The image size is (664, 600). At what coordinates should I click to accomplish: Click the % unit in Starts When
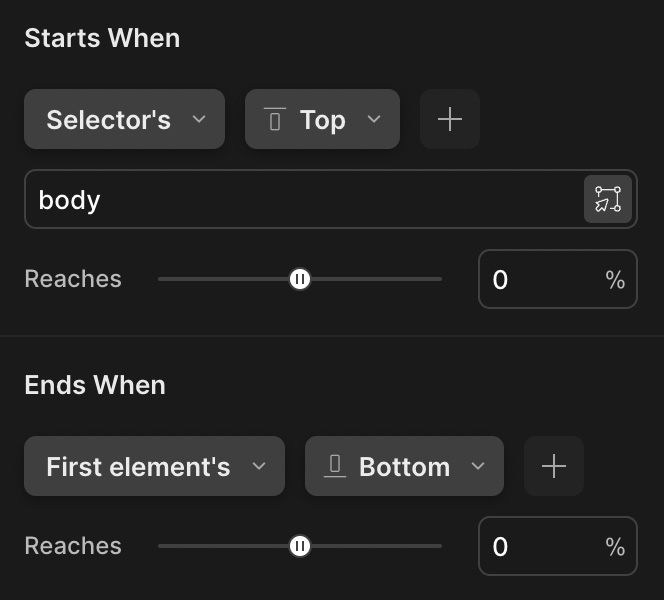coord(615,280)
